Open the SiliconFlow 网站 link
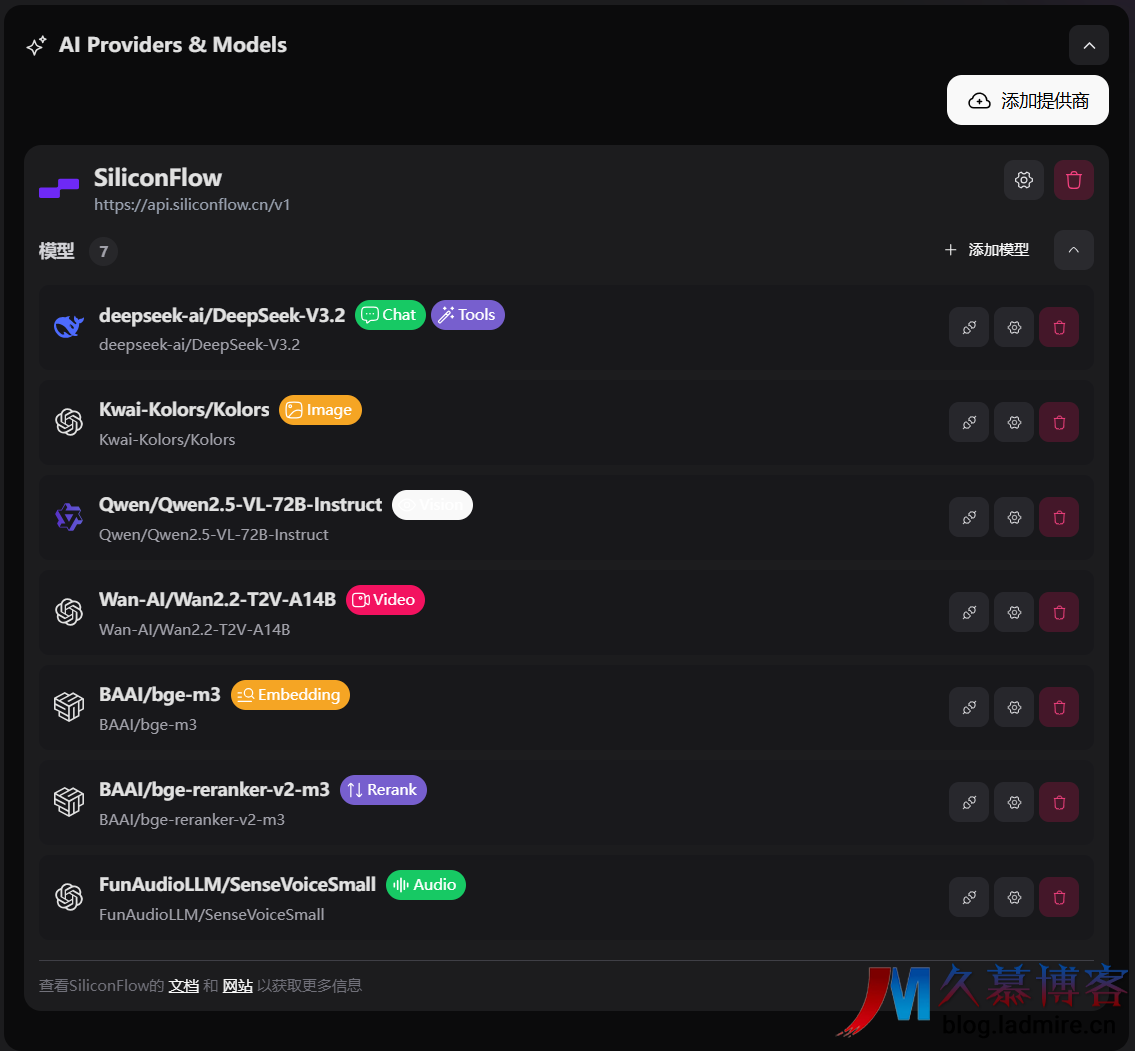 pyautogui.click(x=237, y=986)
